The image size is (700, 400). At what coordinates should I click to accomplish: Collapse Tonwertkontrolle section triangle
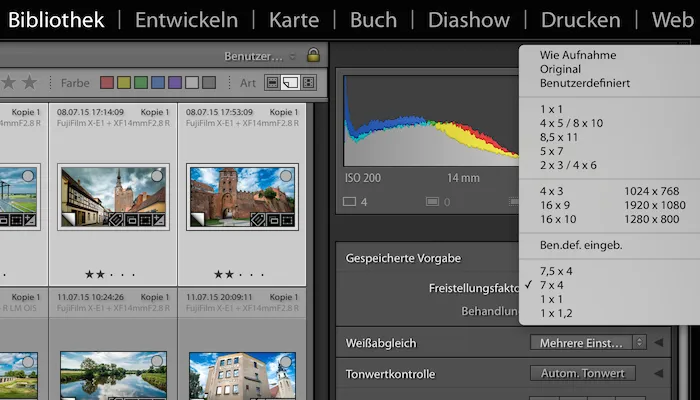[657, 374]
